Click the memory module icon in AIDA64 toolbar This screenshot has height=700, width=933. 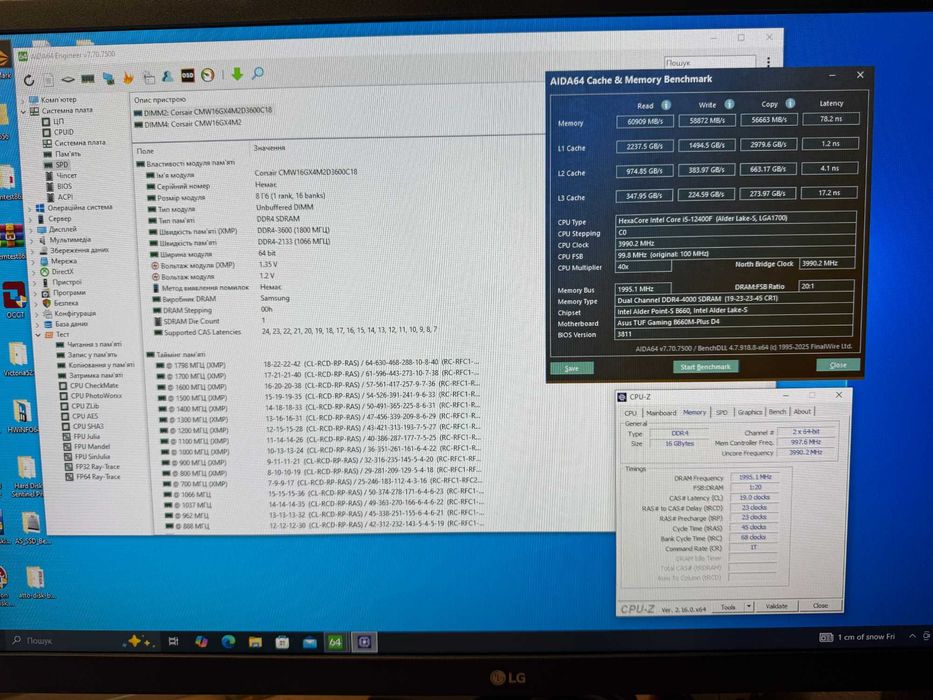click(87, 79)
